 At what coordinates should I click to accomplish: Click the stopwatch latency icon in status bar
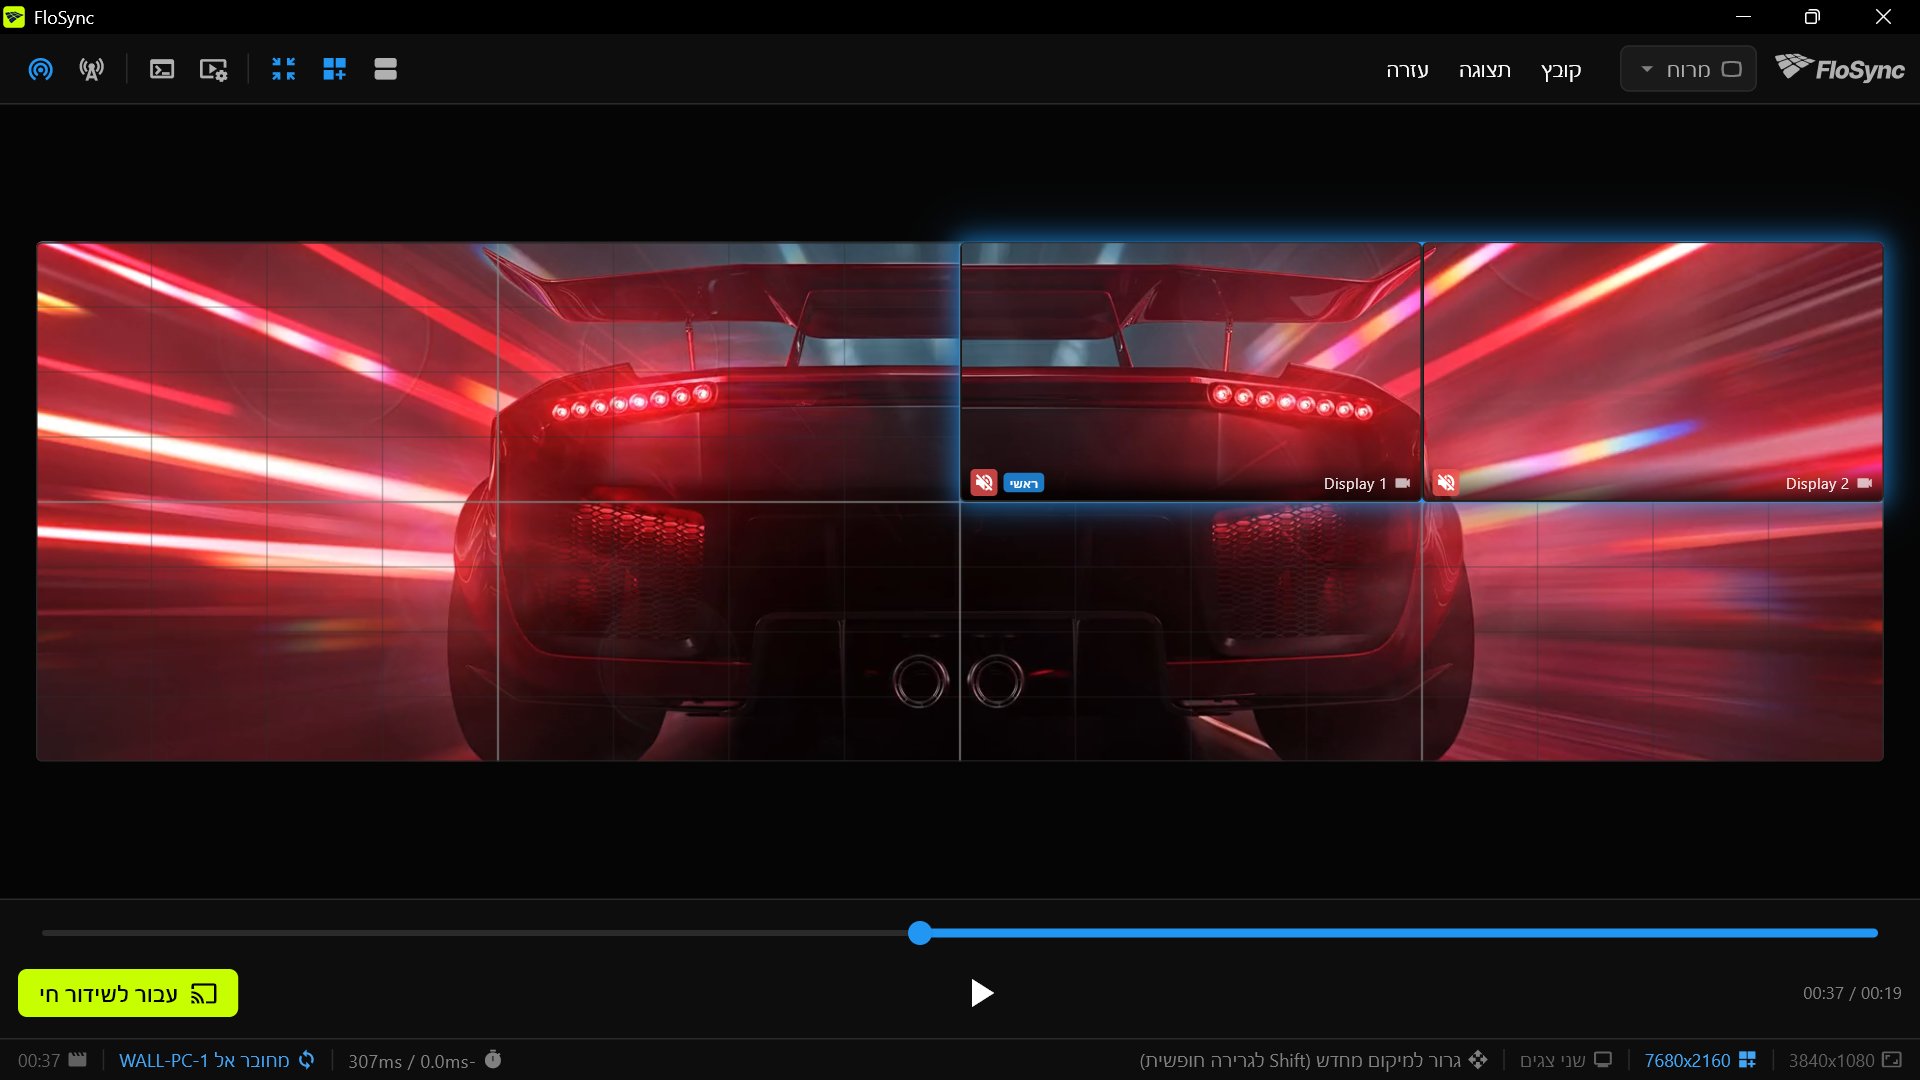[x=493, y=1059]
